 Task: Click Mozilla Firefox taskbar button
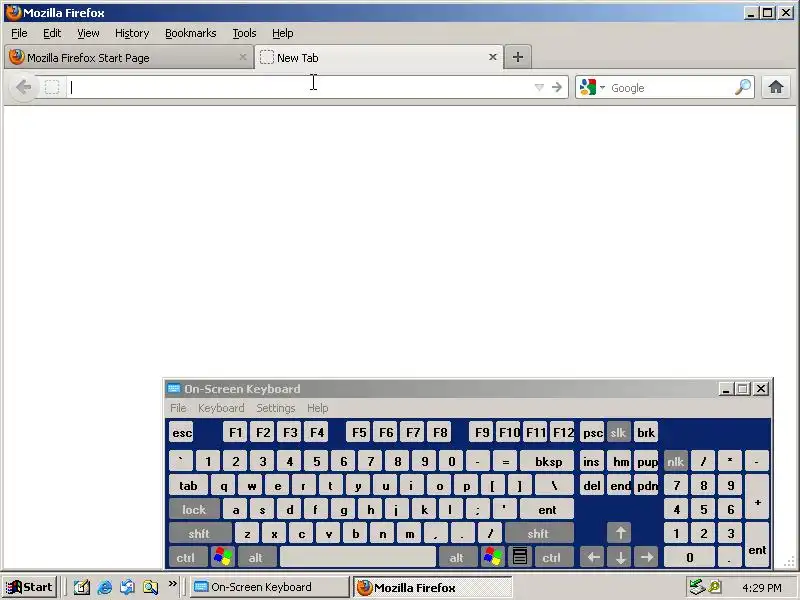[433, 587]
